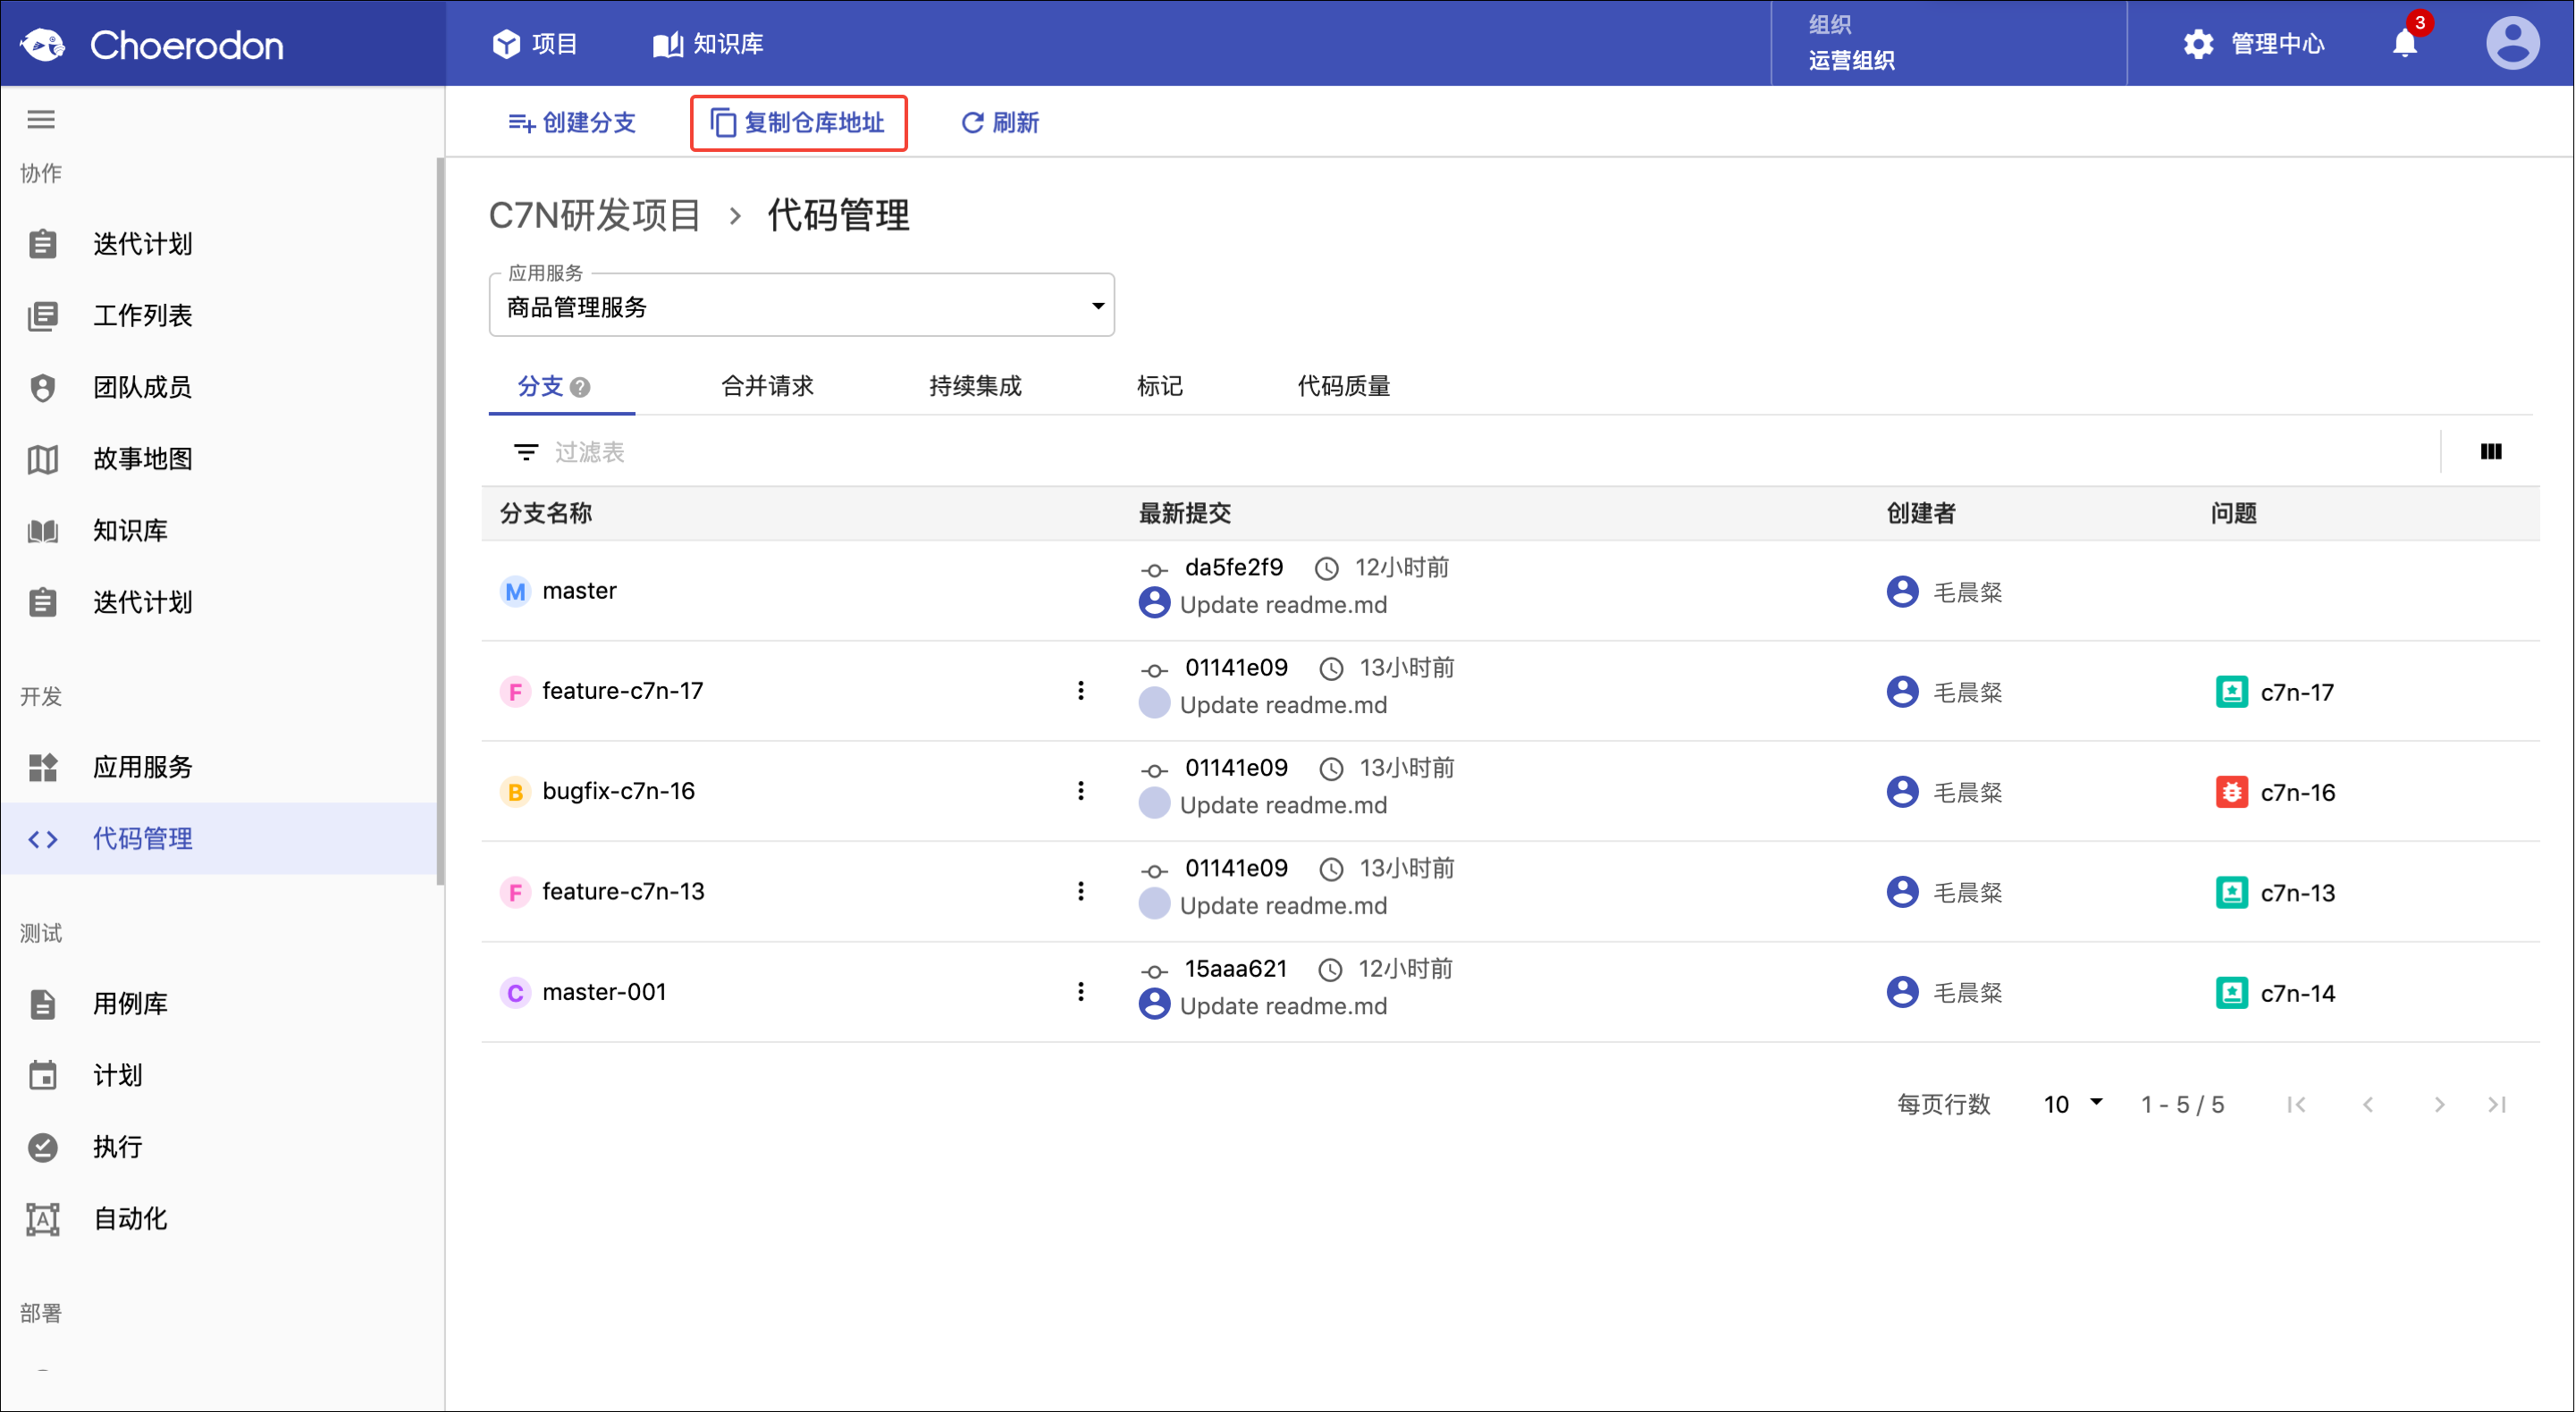Open 团队成员 sidebar item

[218, 387]
